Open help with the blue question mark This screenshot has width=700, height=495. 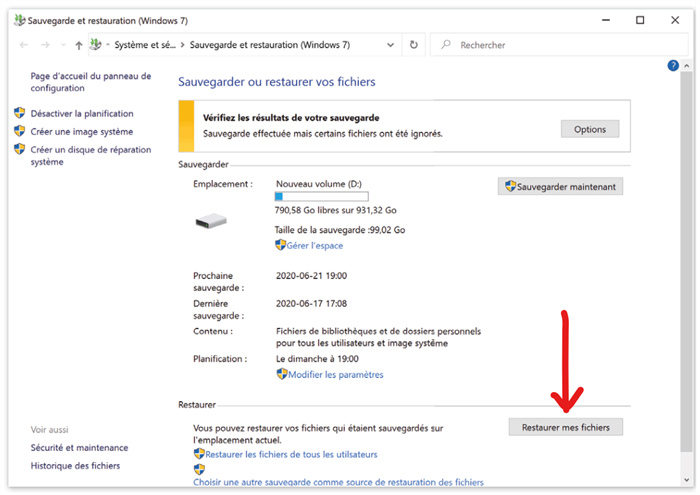click(673, 66)
